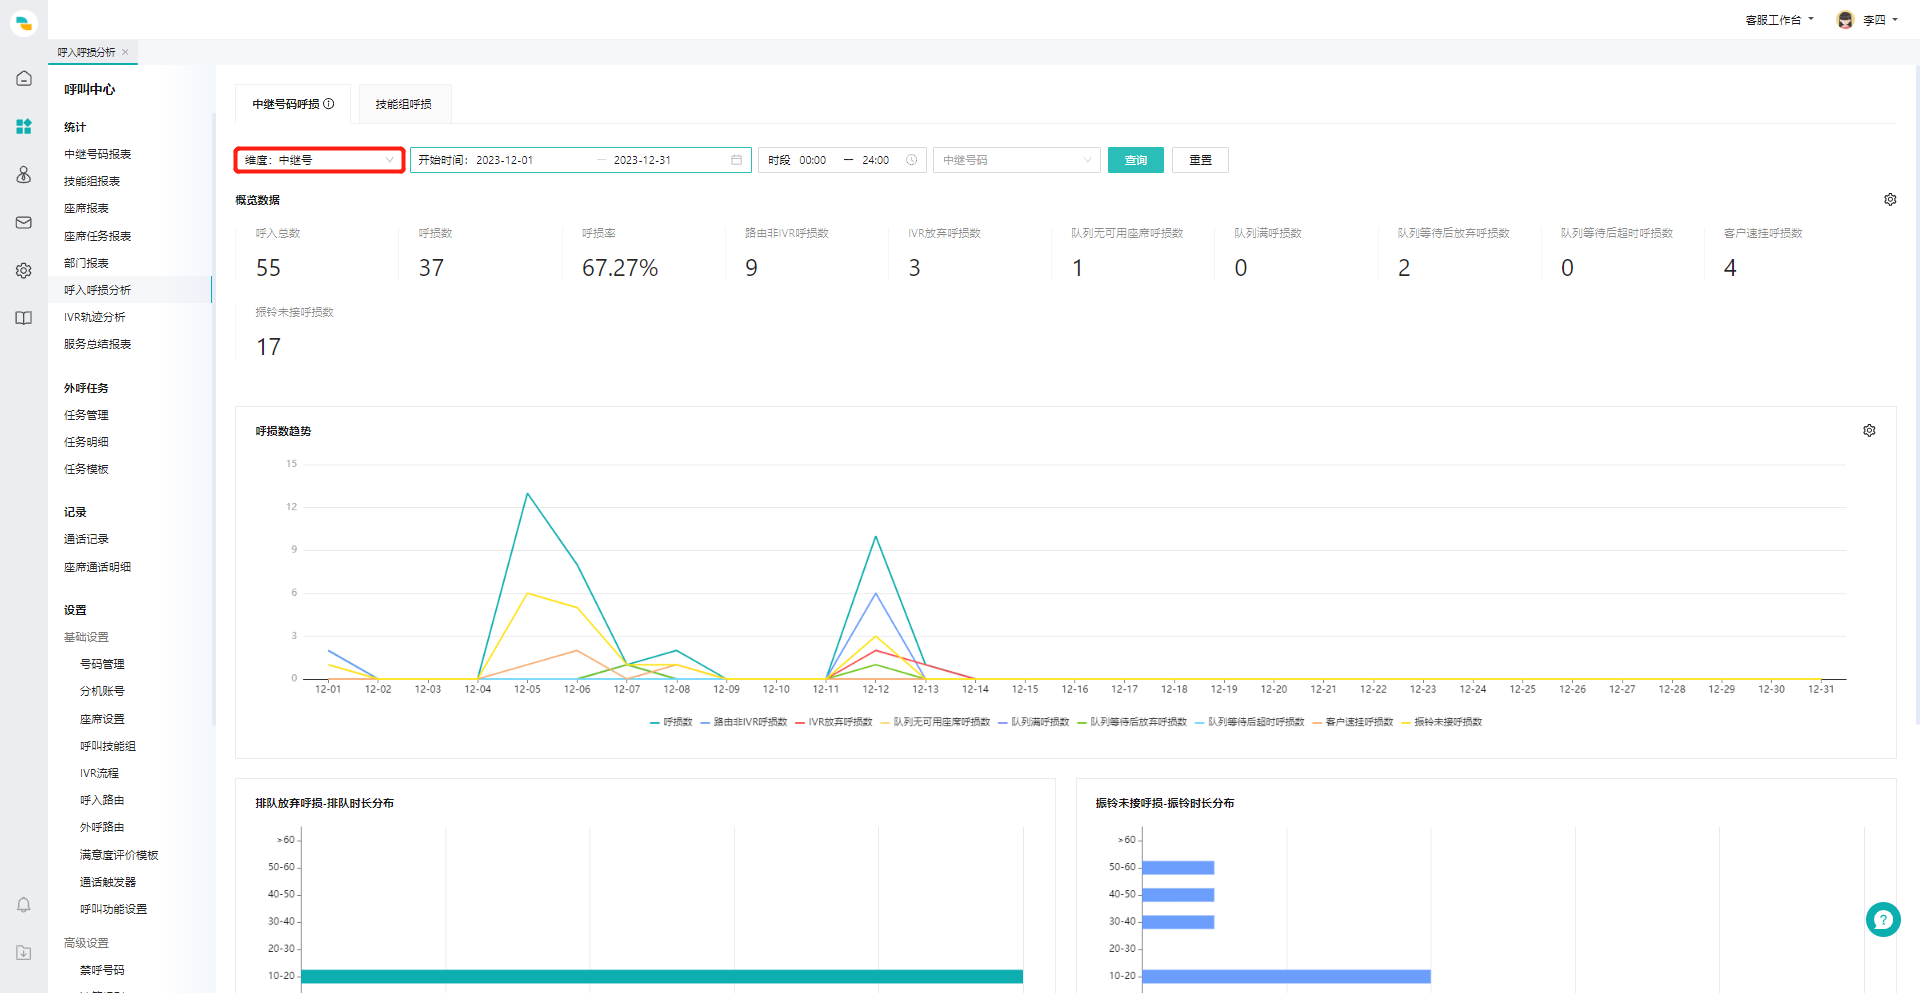Open the 维度: 中继号 dropdown
This screenshot has height=993, width=1920.
point(320,160)
